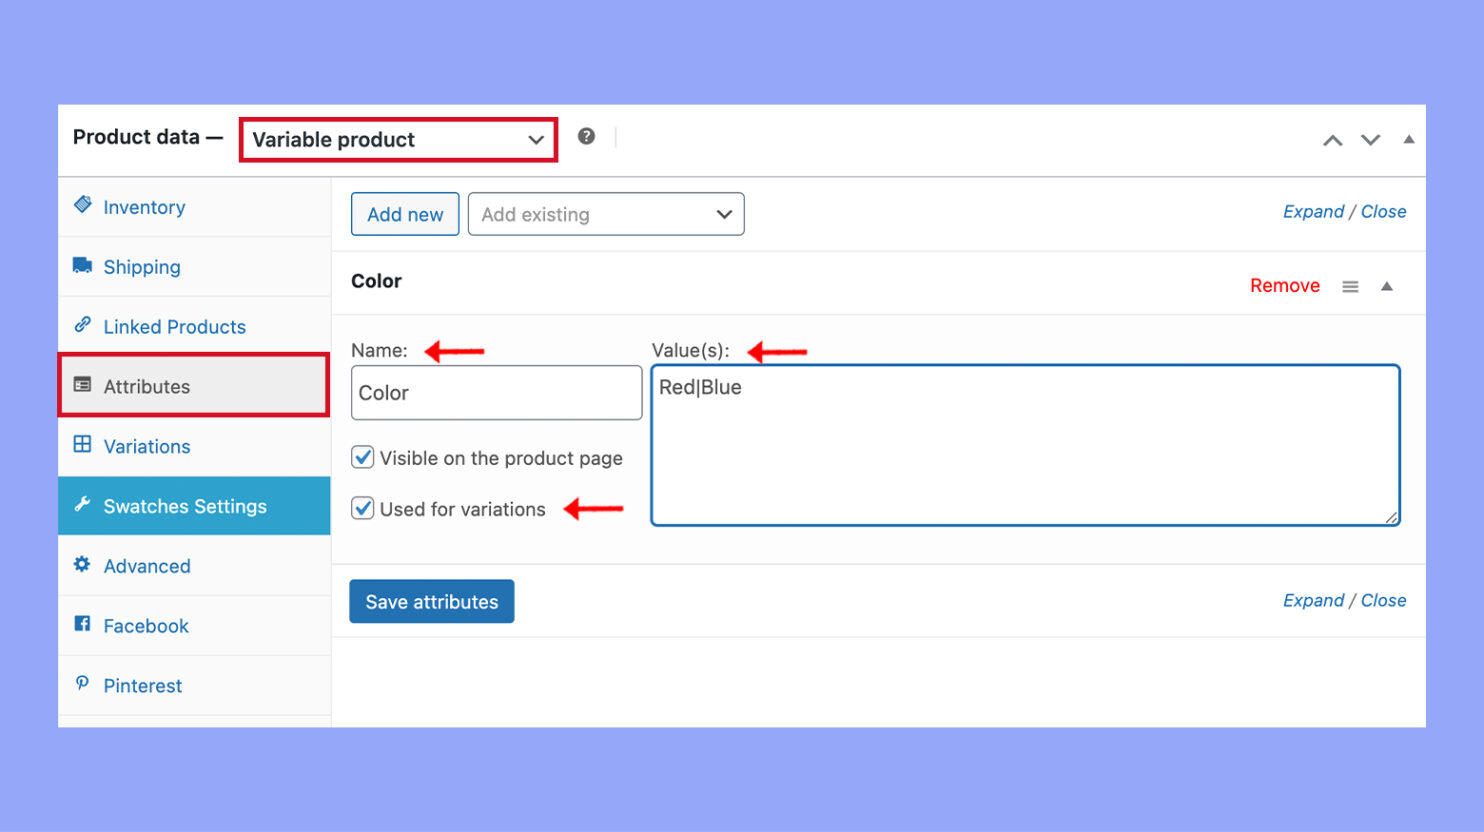The image size is (1484, 832).
Task: Open the Linked Products chain icon
Action: 84,326
